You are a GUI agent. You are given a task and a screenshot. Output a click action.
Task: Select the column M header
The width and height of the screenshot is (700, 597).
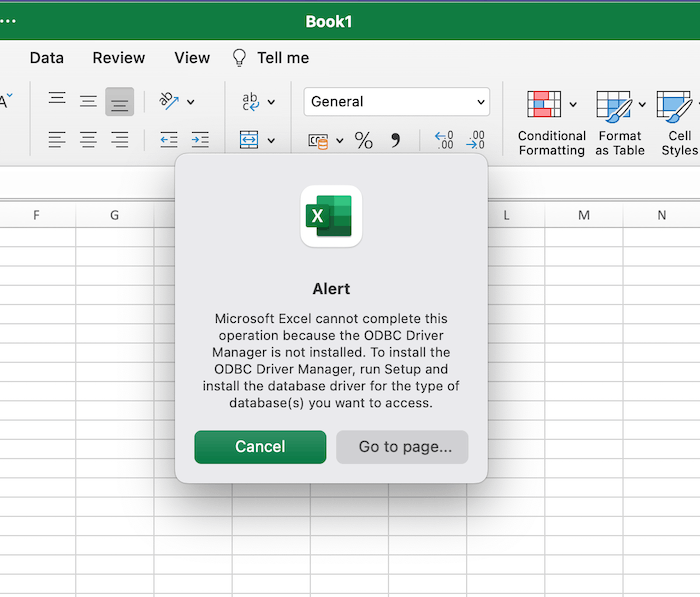point(584,215)
